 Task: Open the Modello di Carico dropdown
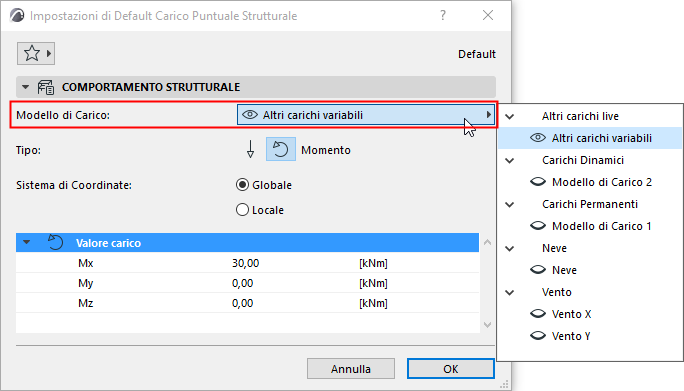(x=366, y=115)
